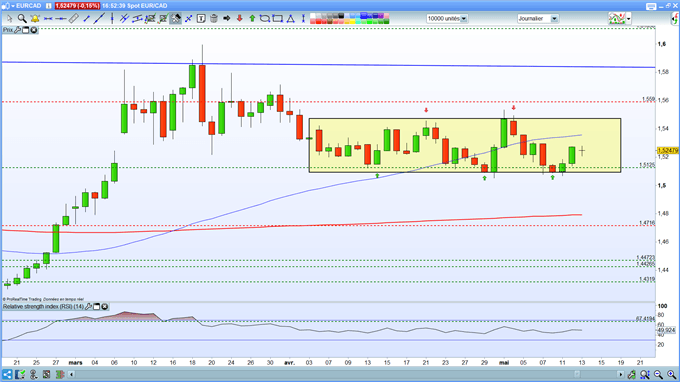Select the rectangle drawing tool
The width and height of the screenshot is (680, 382).
tap(277, 18)
